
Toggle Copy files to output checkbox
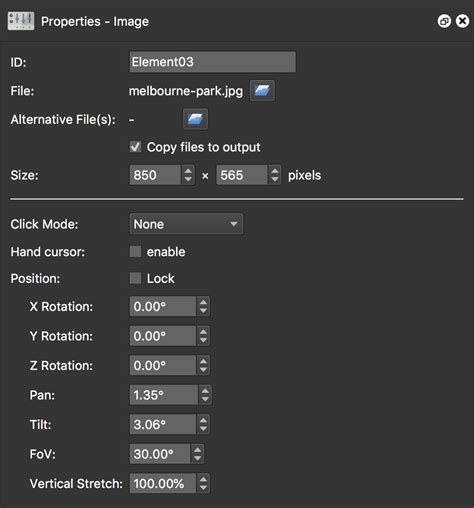click(135, 147)
